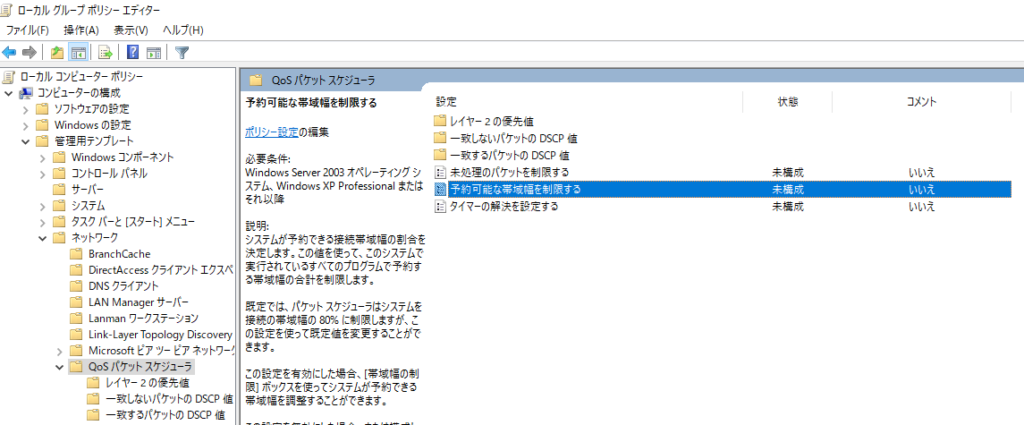Expand the Microsoft ピア ツー ピア node
The image size is (1024, 425).
59,351
